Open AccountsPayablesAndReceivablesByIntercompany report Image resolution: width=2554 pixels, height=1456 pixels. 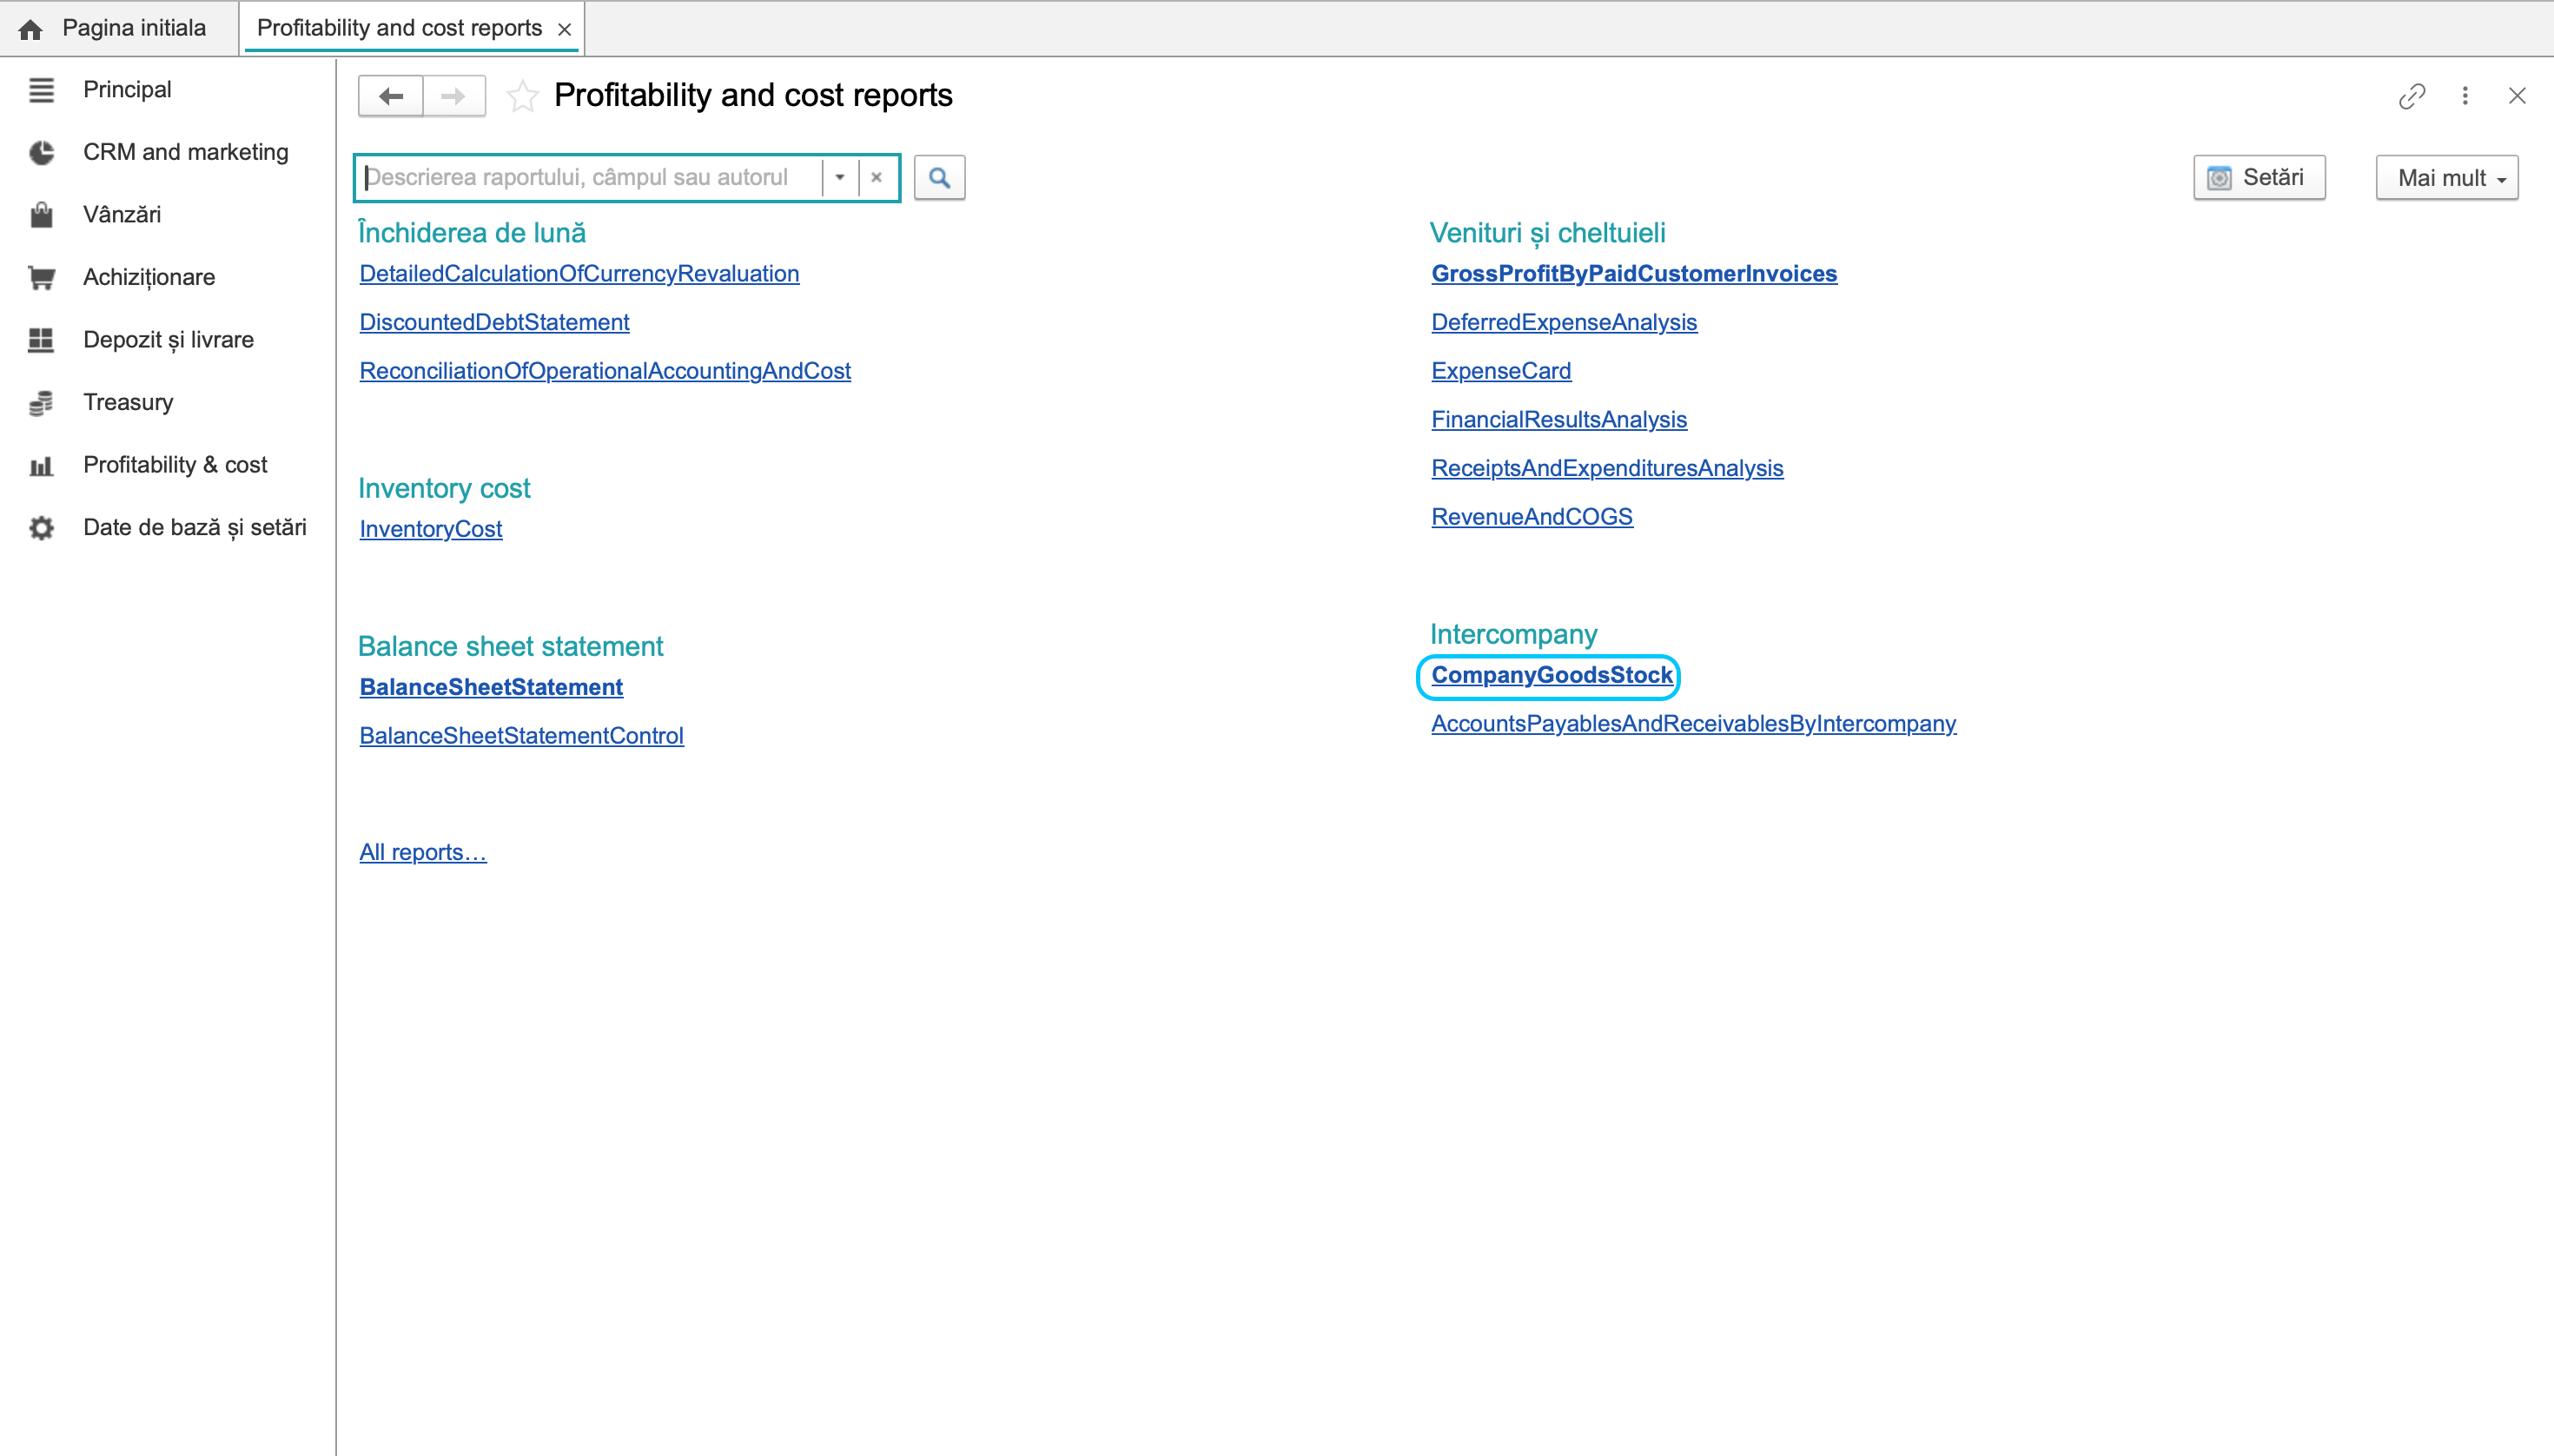[1693, 724]
